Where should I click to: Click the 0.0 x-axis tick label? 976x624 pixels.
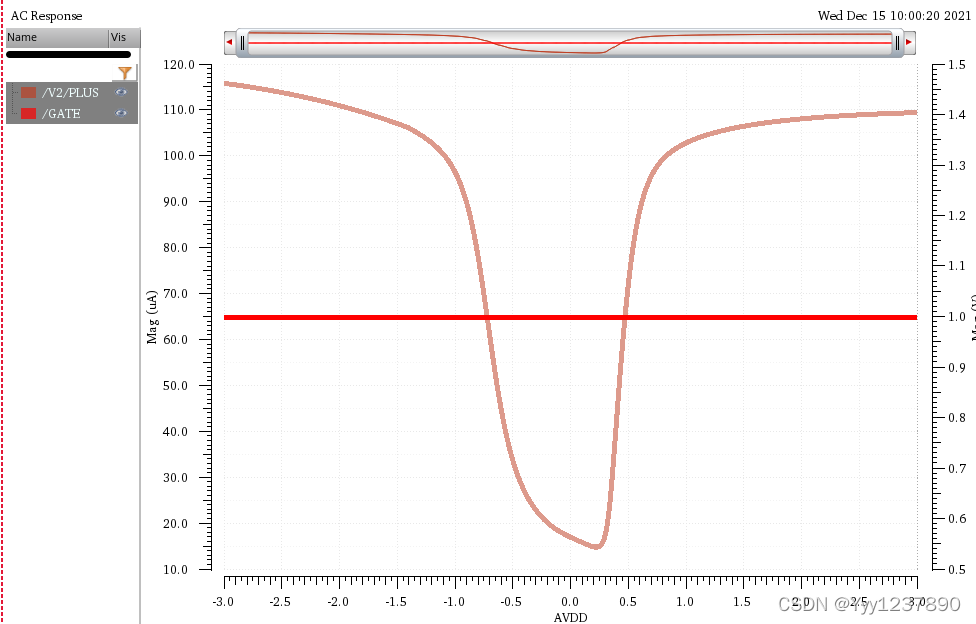570,602
